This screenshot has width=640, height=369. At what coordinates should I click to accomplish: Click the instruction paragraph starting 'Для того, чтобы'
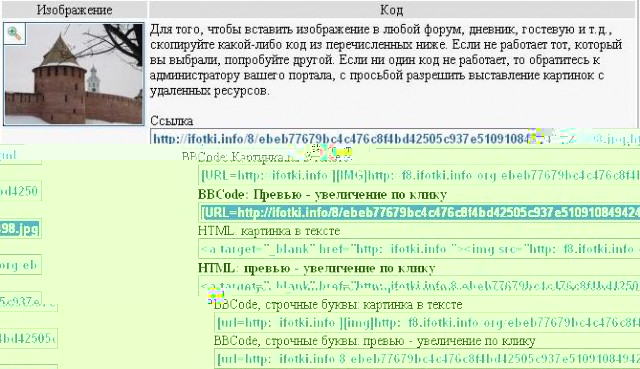[386, 60]
